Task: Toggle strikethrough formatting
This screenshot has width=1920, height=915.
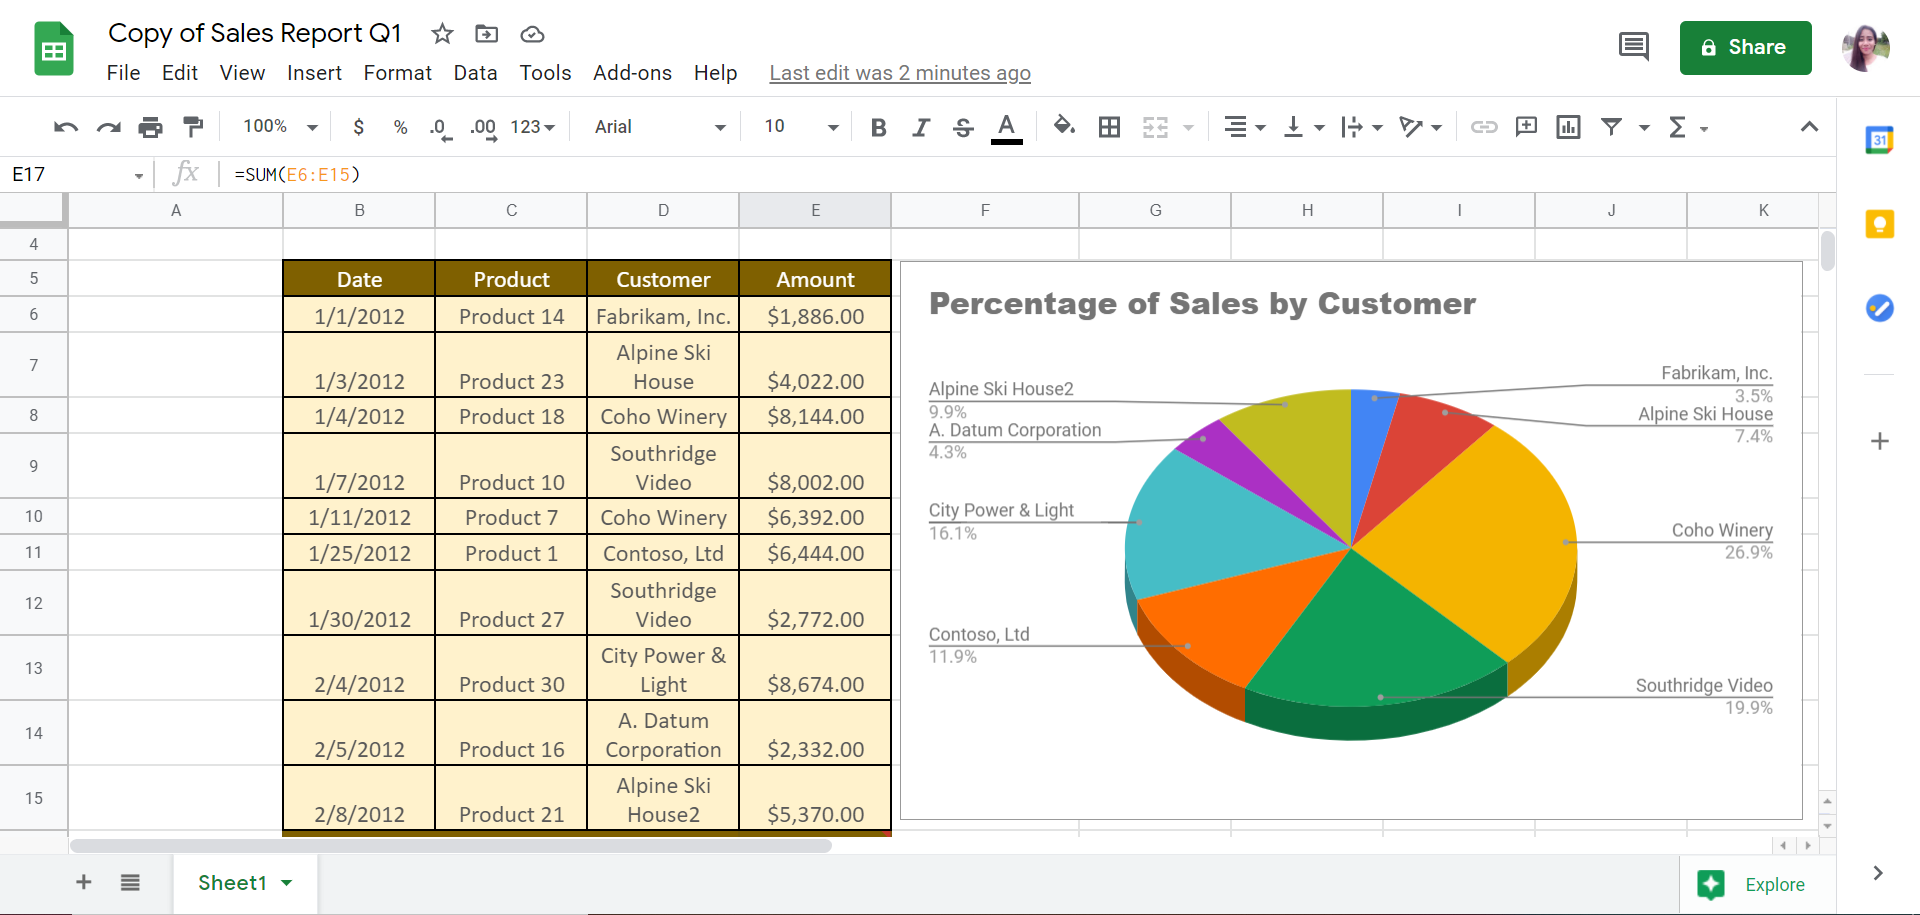Action: point(963,127)
